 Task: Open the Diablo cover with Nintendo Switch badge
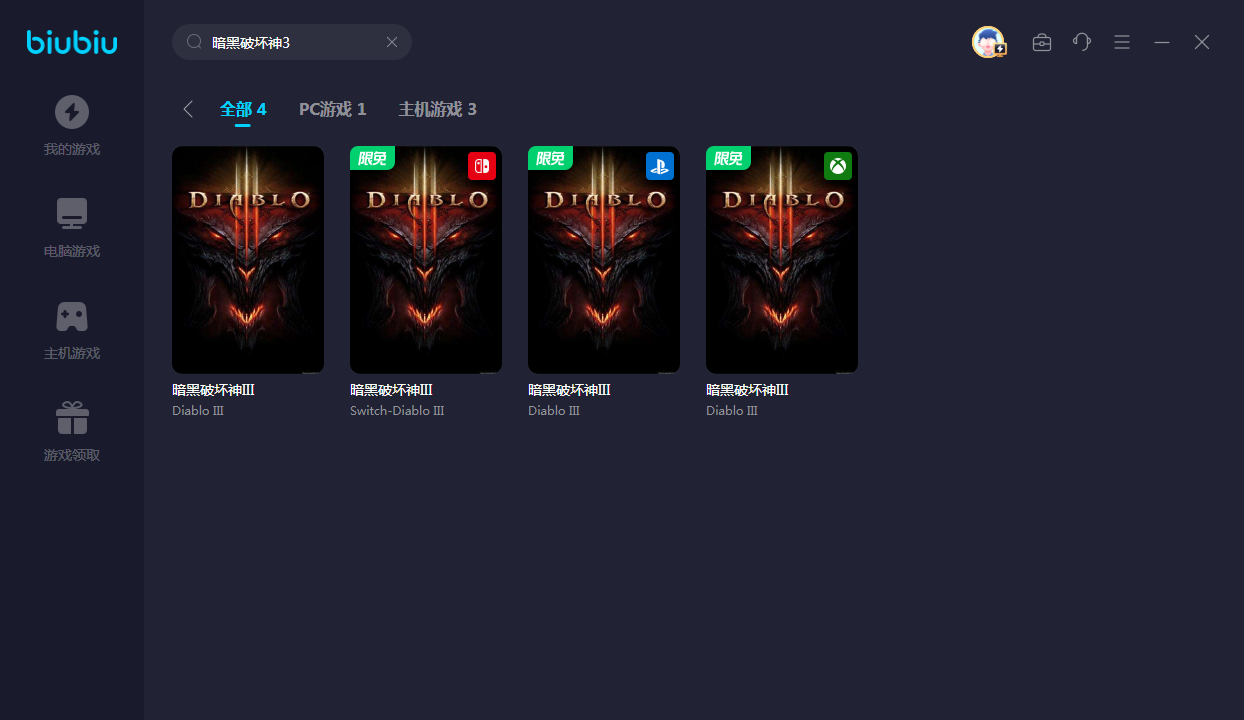[426, 260]
